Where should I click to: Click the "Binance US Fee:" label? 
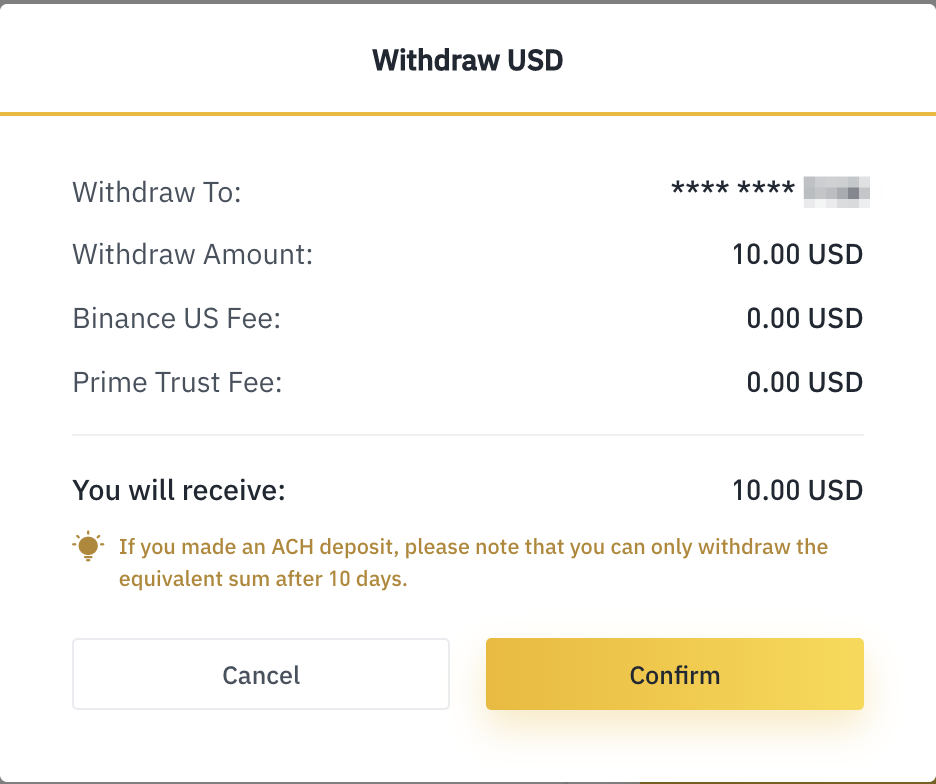click(x=177, y=318)
